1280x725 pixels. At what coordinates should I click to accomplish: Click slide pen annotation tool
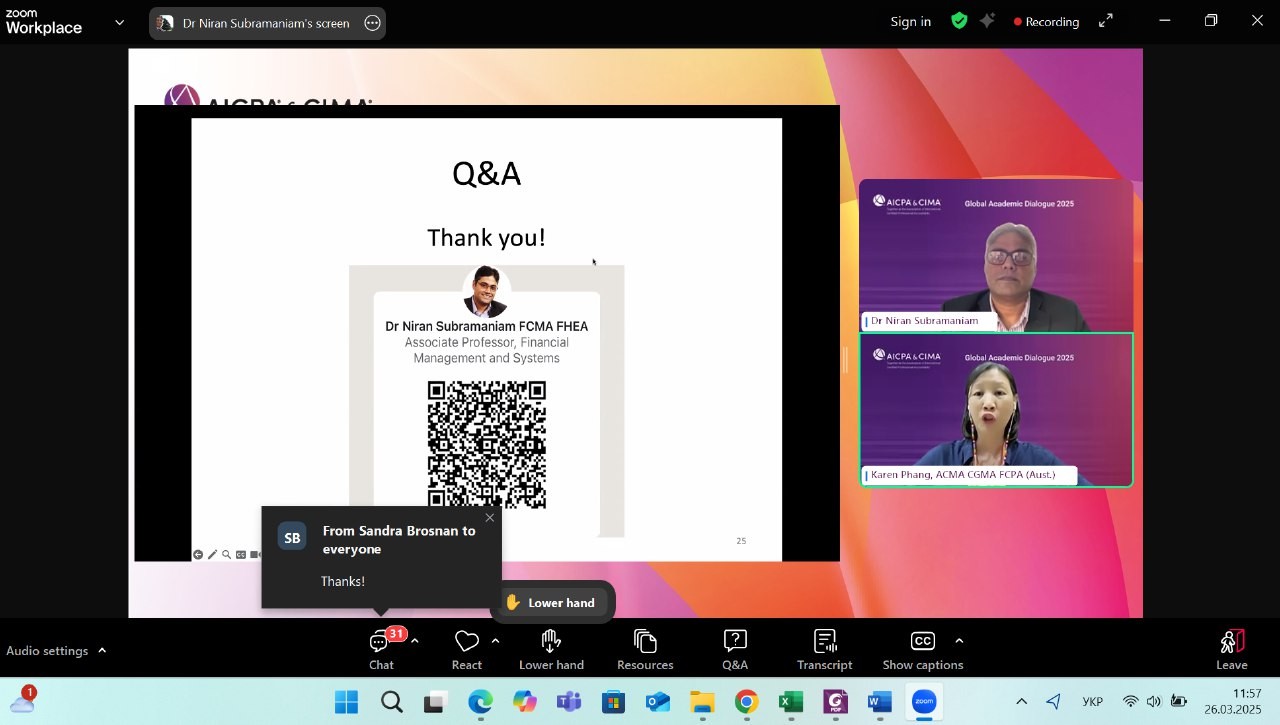pos(212,554)
